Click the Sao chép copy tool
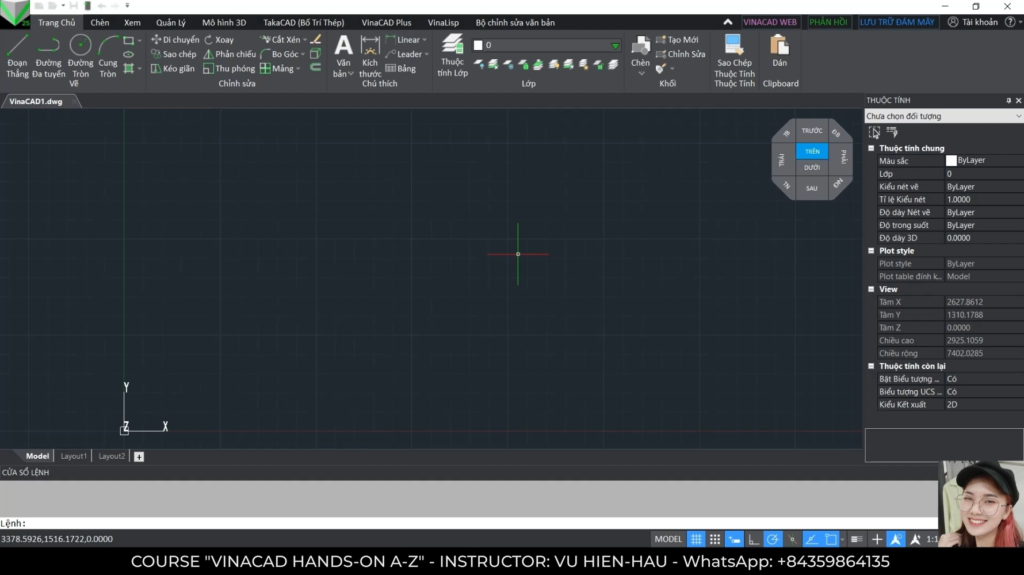 (173, 54)
